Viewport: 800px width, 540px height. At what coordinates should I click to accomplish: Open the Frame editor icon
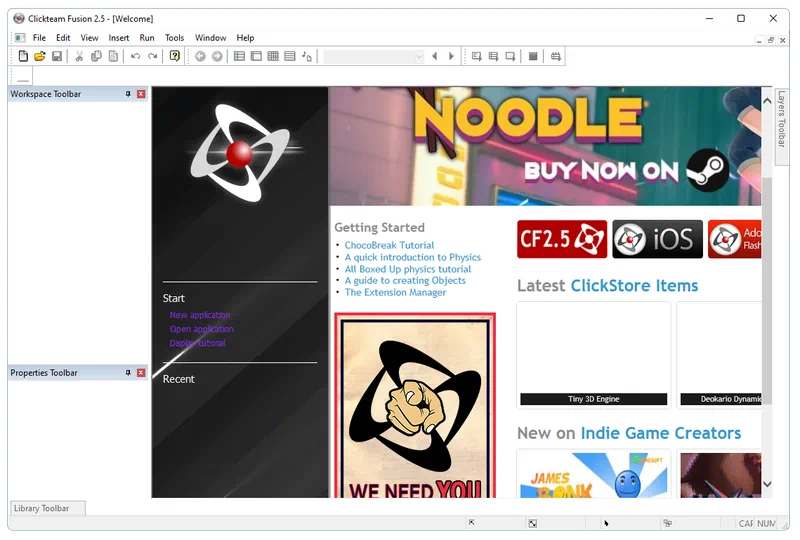[256, 56]
